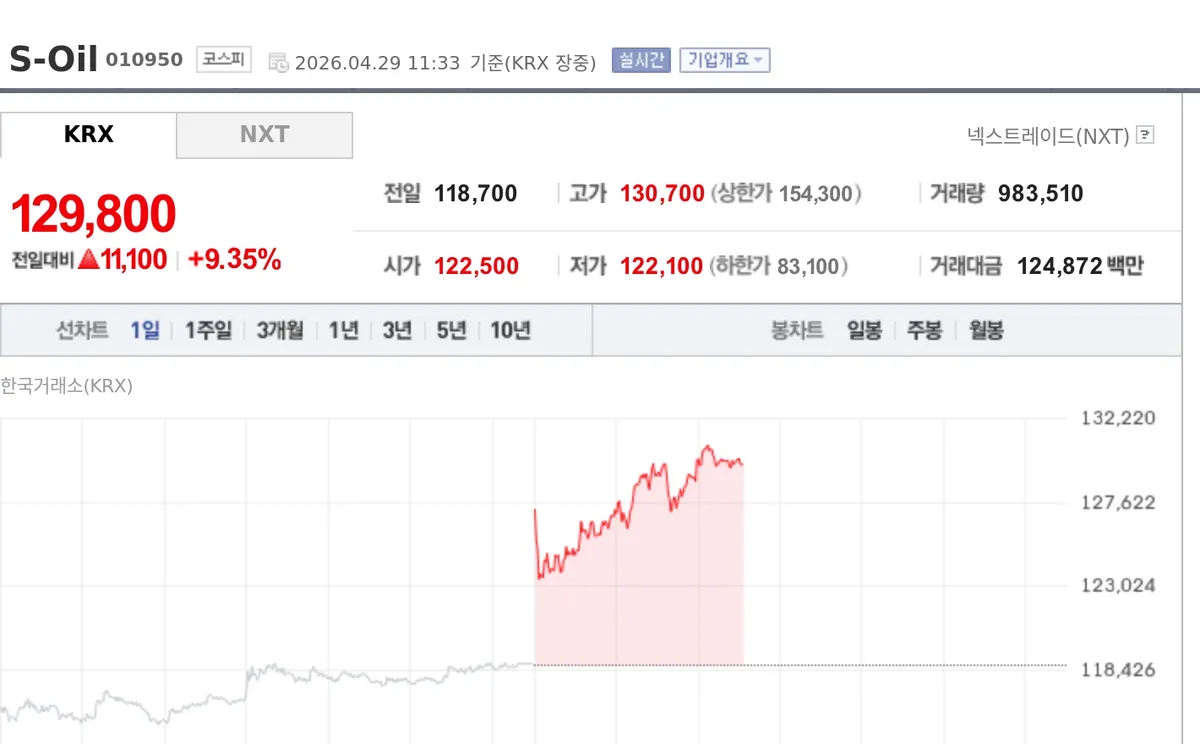
Task: Select the 1일 line chart period
Action: (x=145, y=331)
